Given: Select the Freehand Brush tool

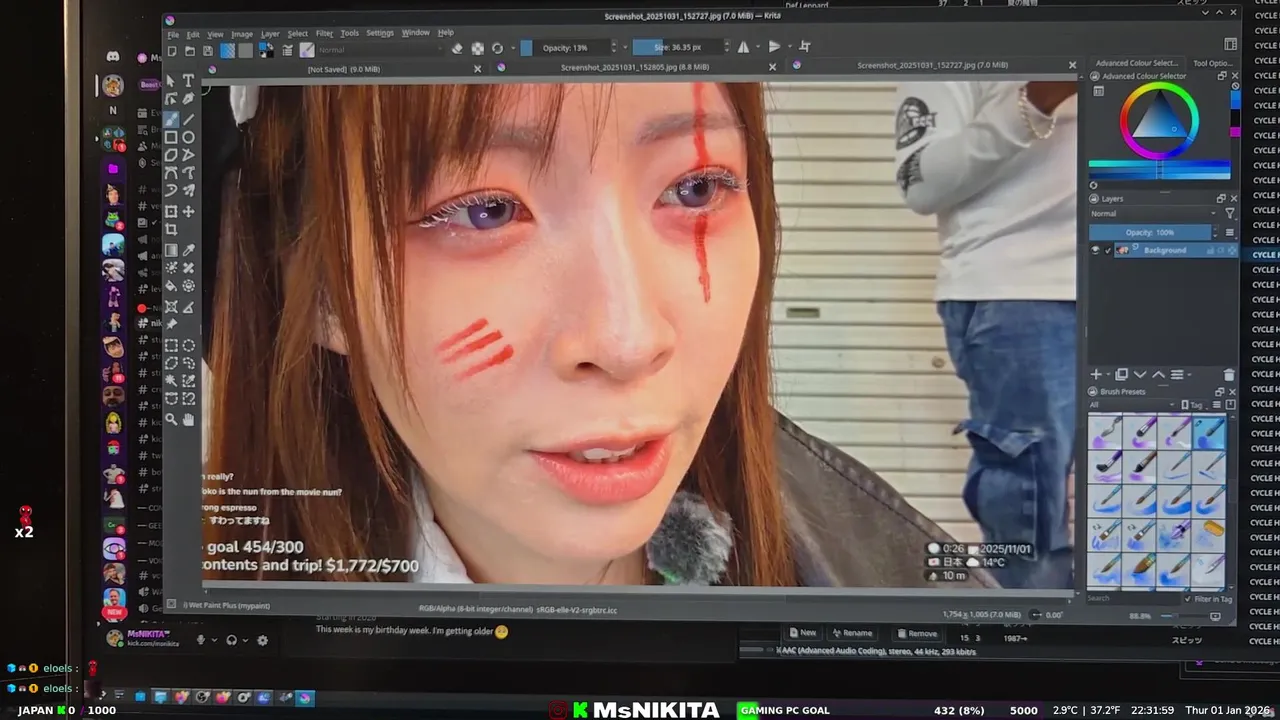Looking at the screenshot, I should [171, 119].
